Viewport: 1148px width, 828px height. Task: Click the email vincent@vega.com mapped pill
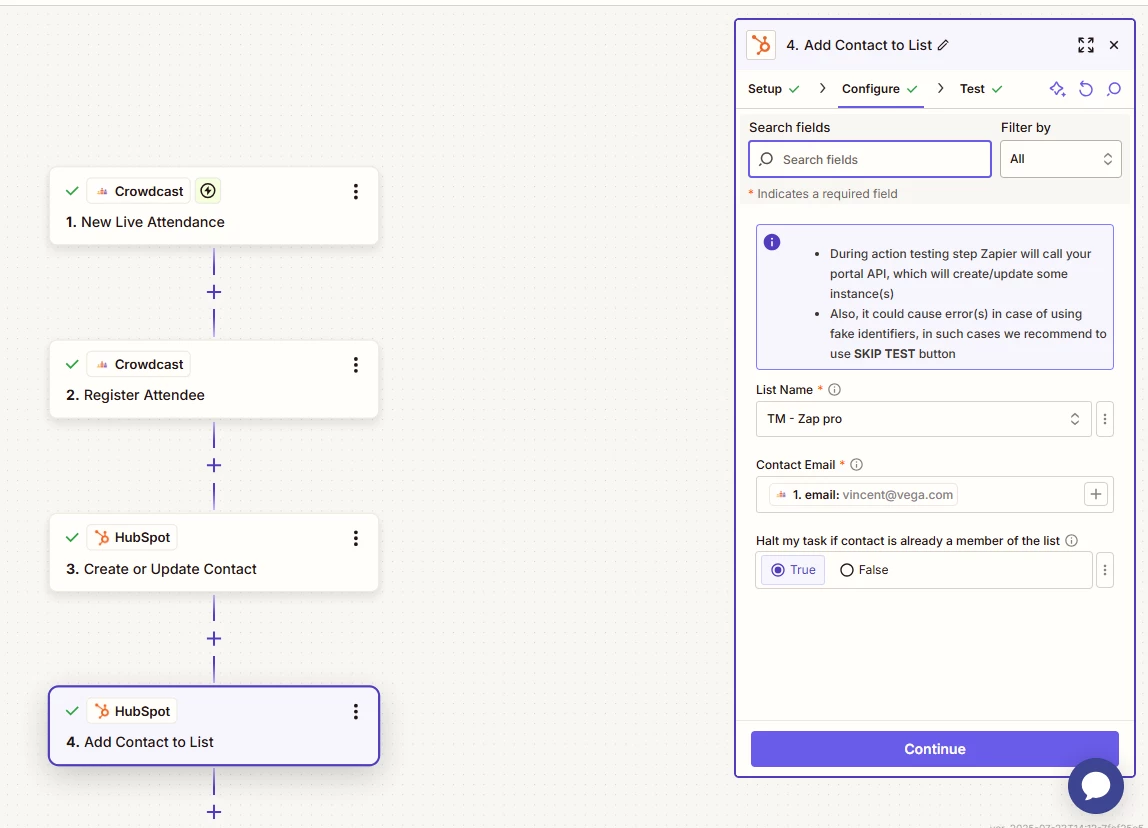[864, 495]
